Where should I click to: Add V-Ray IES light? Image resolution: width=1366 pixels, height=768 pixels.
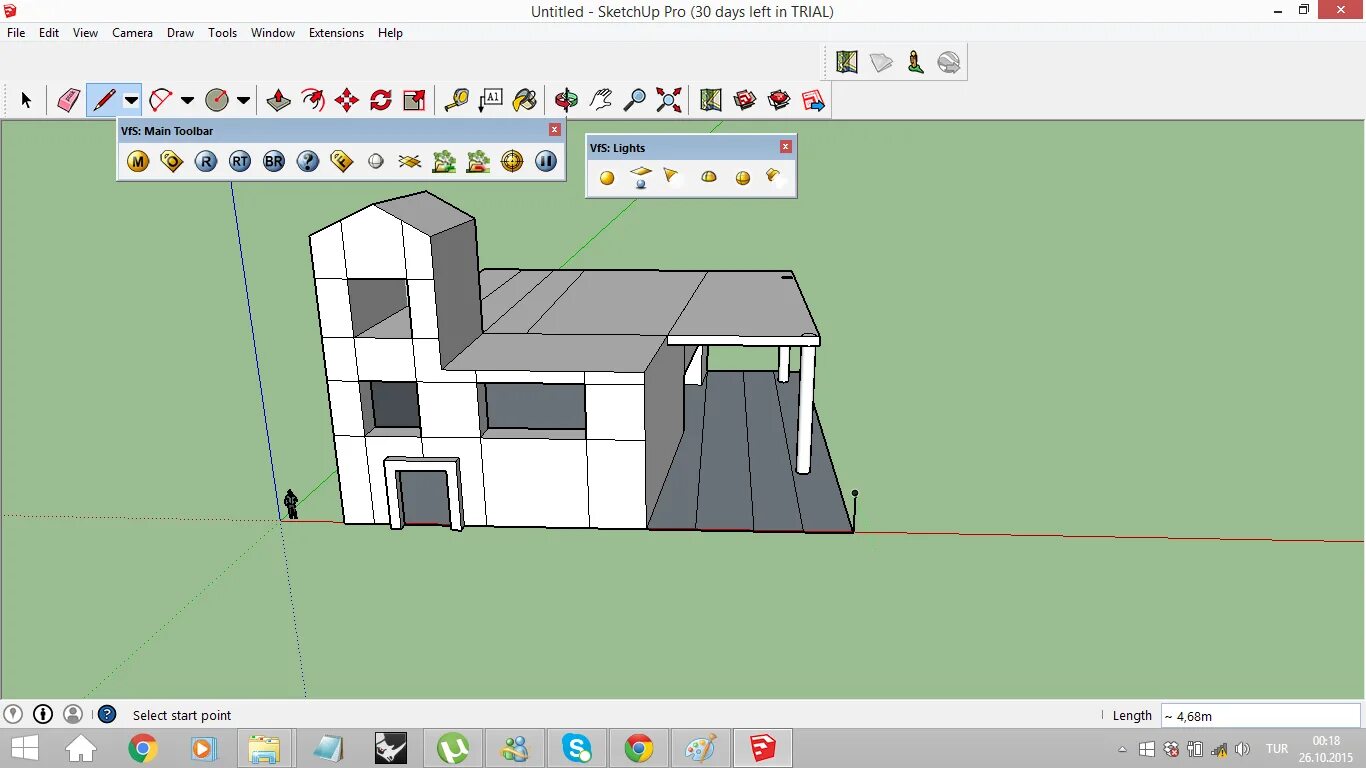point(775,177)
